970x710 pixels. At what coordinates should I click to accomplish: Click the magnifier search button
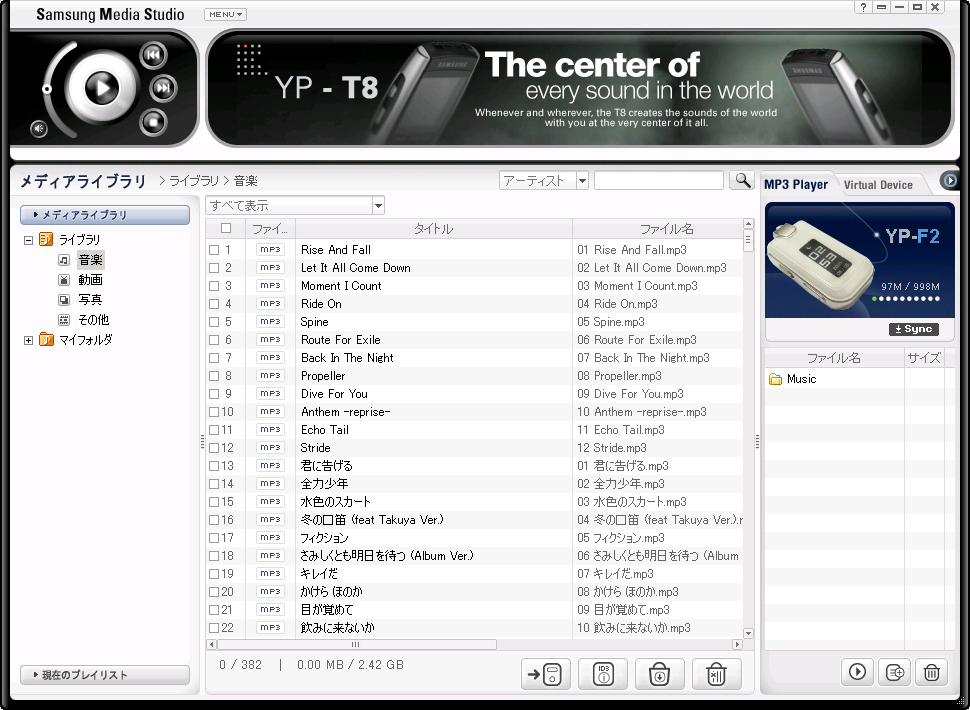(741, 180)
